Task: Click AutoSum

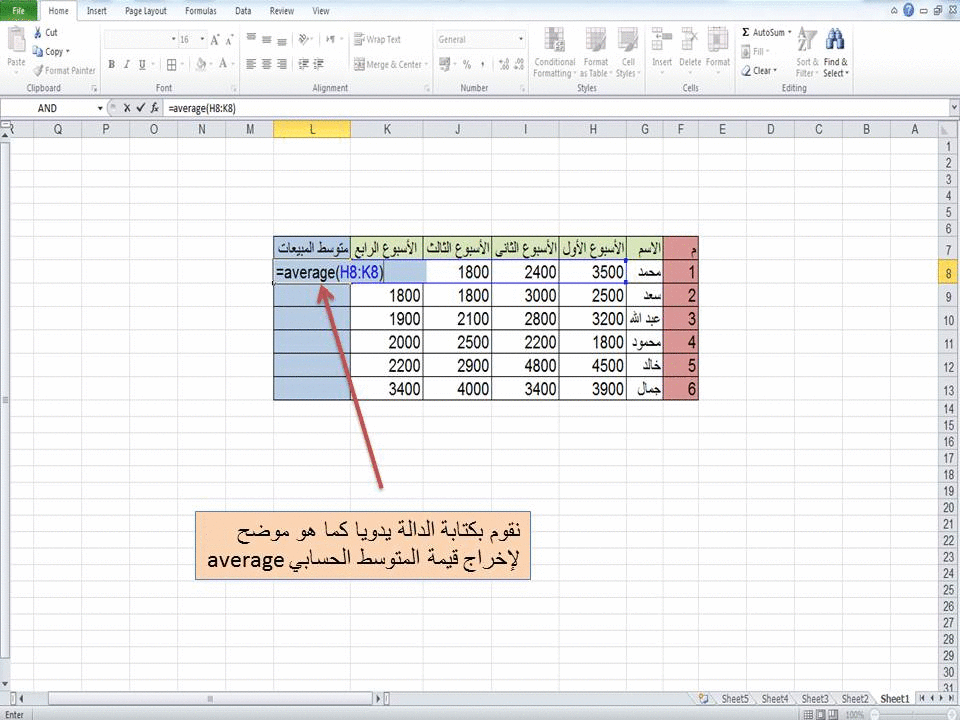Action: [x=763, y=32]
